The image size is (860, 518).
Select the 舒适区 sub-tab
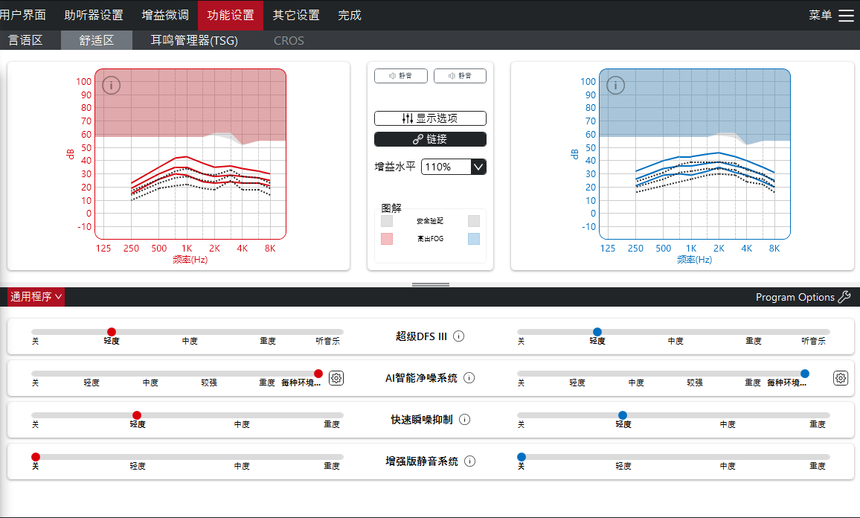click(x=97, y=41)
